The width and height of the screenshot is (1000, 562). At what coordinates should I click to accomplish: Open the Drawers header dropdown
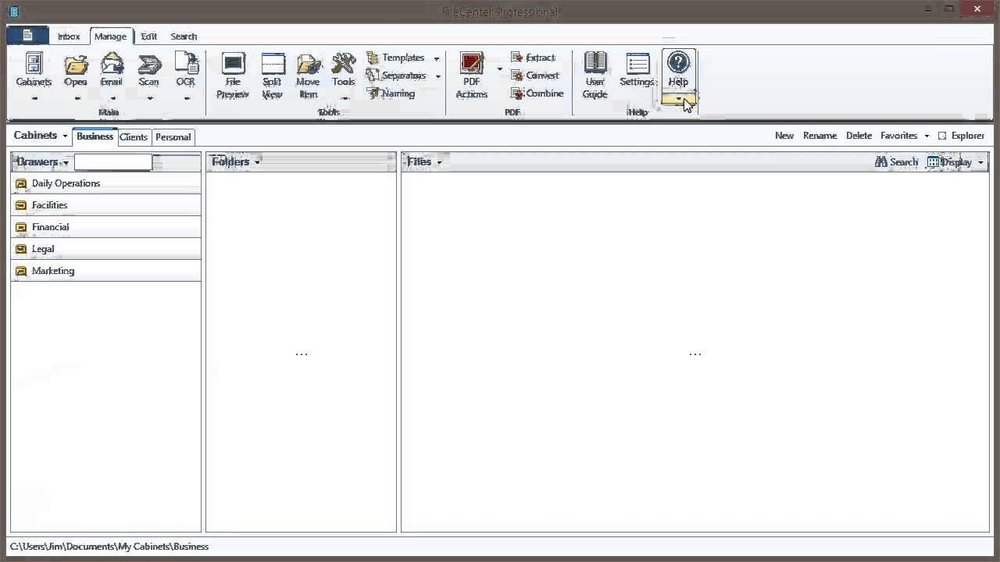(x=66, y=163)
